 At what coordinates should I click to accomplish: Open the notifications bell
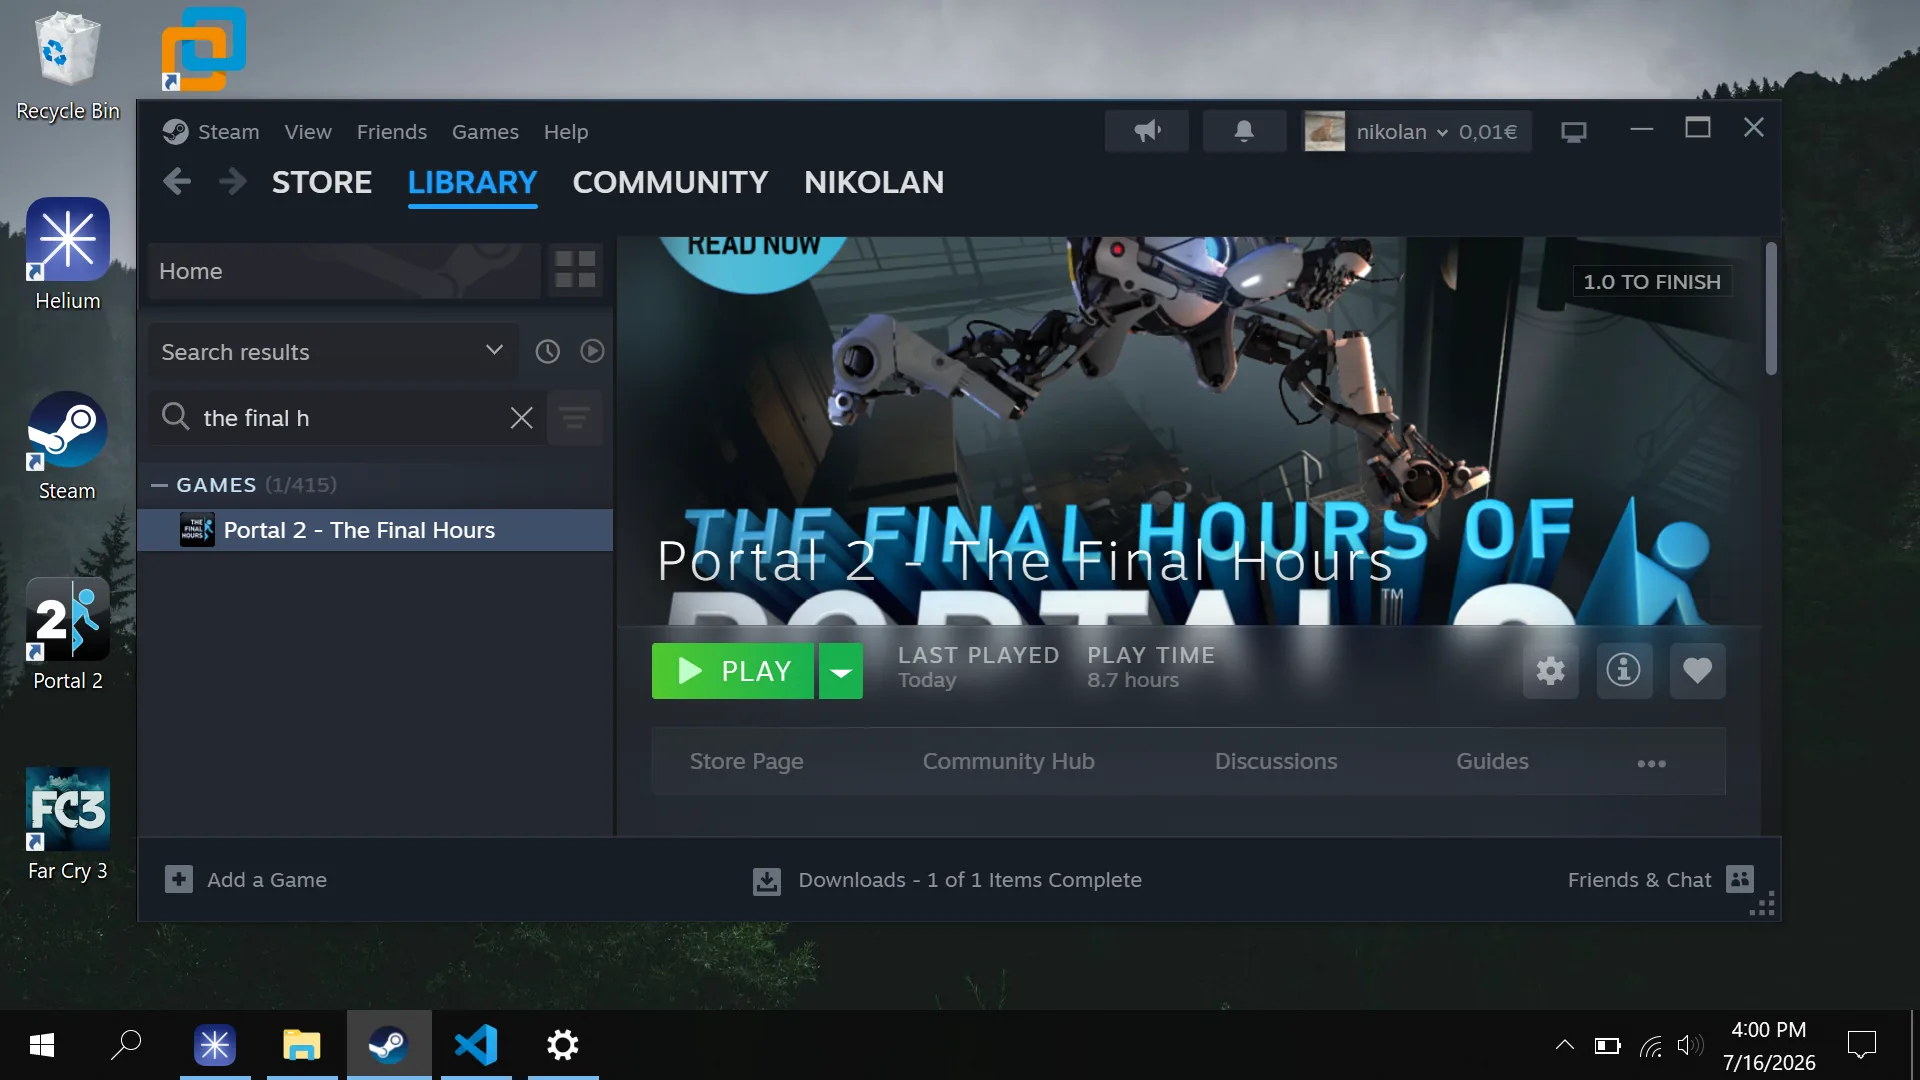[x=1244, y=131]
